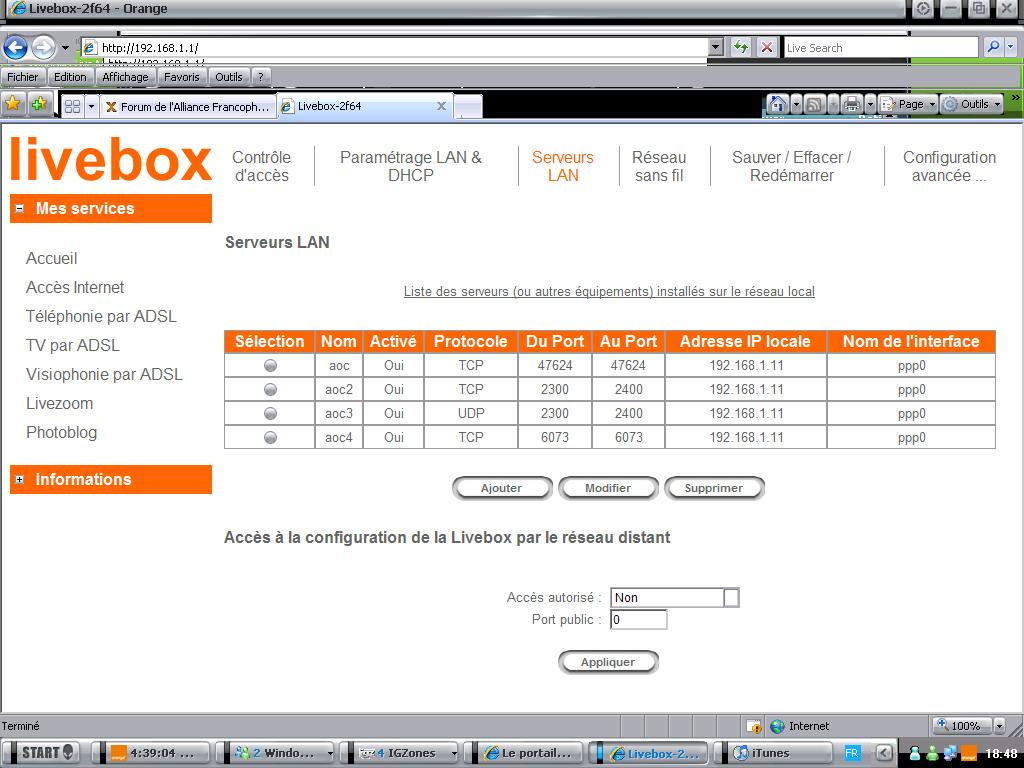This screenshot has height=768, width=1024.
Task: Open the Fichier menu
Action: [23, 77]
